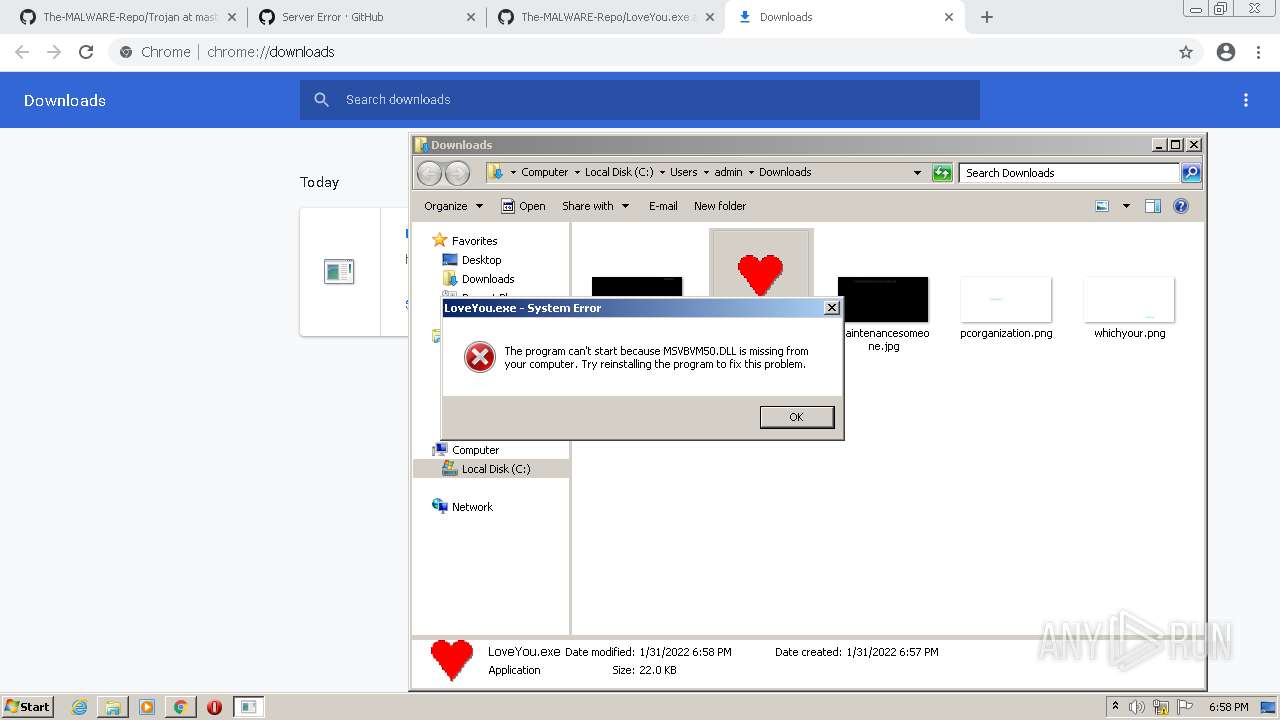Select Computer in the navigation pane
Screen dimensions: 1280x720
[475, 450]
